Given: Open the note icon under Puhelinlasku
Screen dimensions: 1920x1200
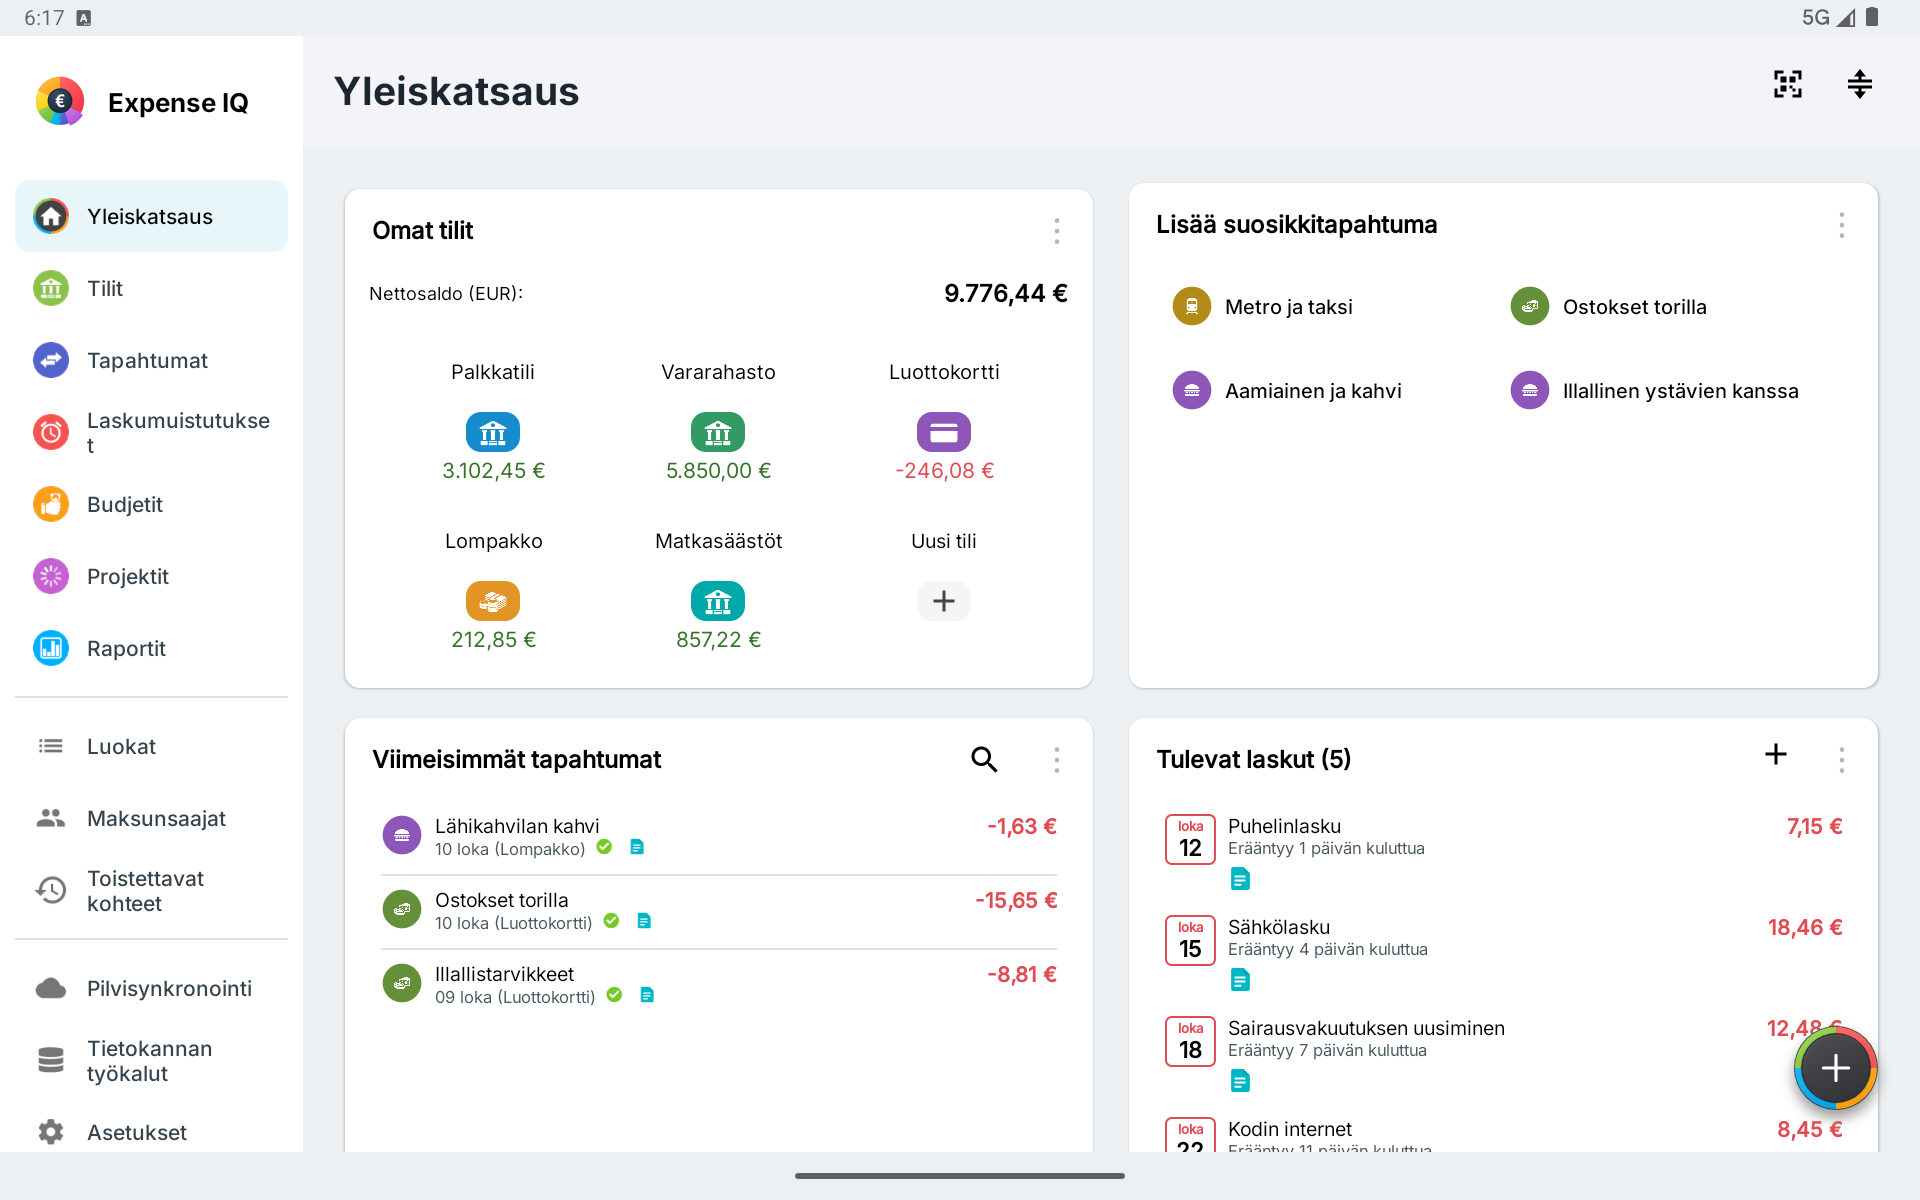Looking at the screenshot, I should point(1240,879).
